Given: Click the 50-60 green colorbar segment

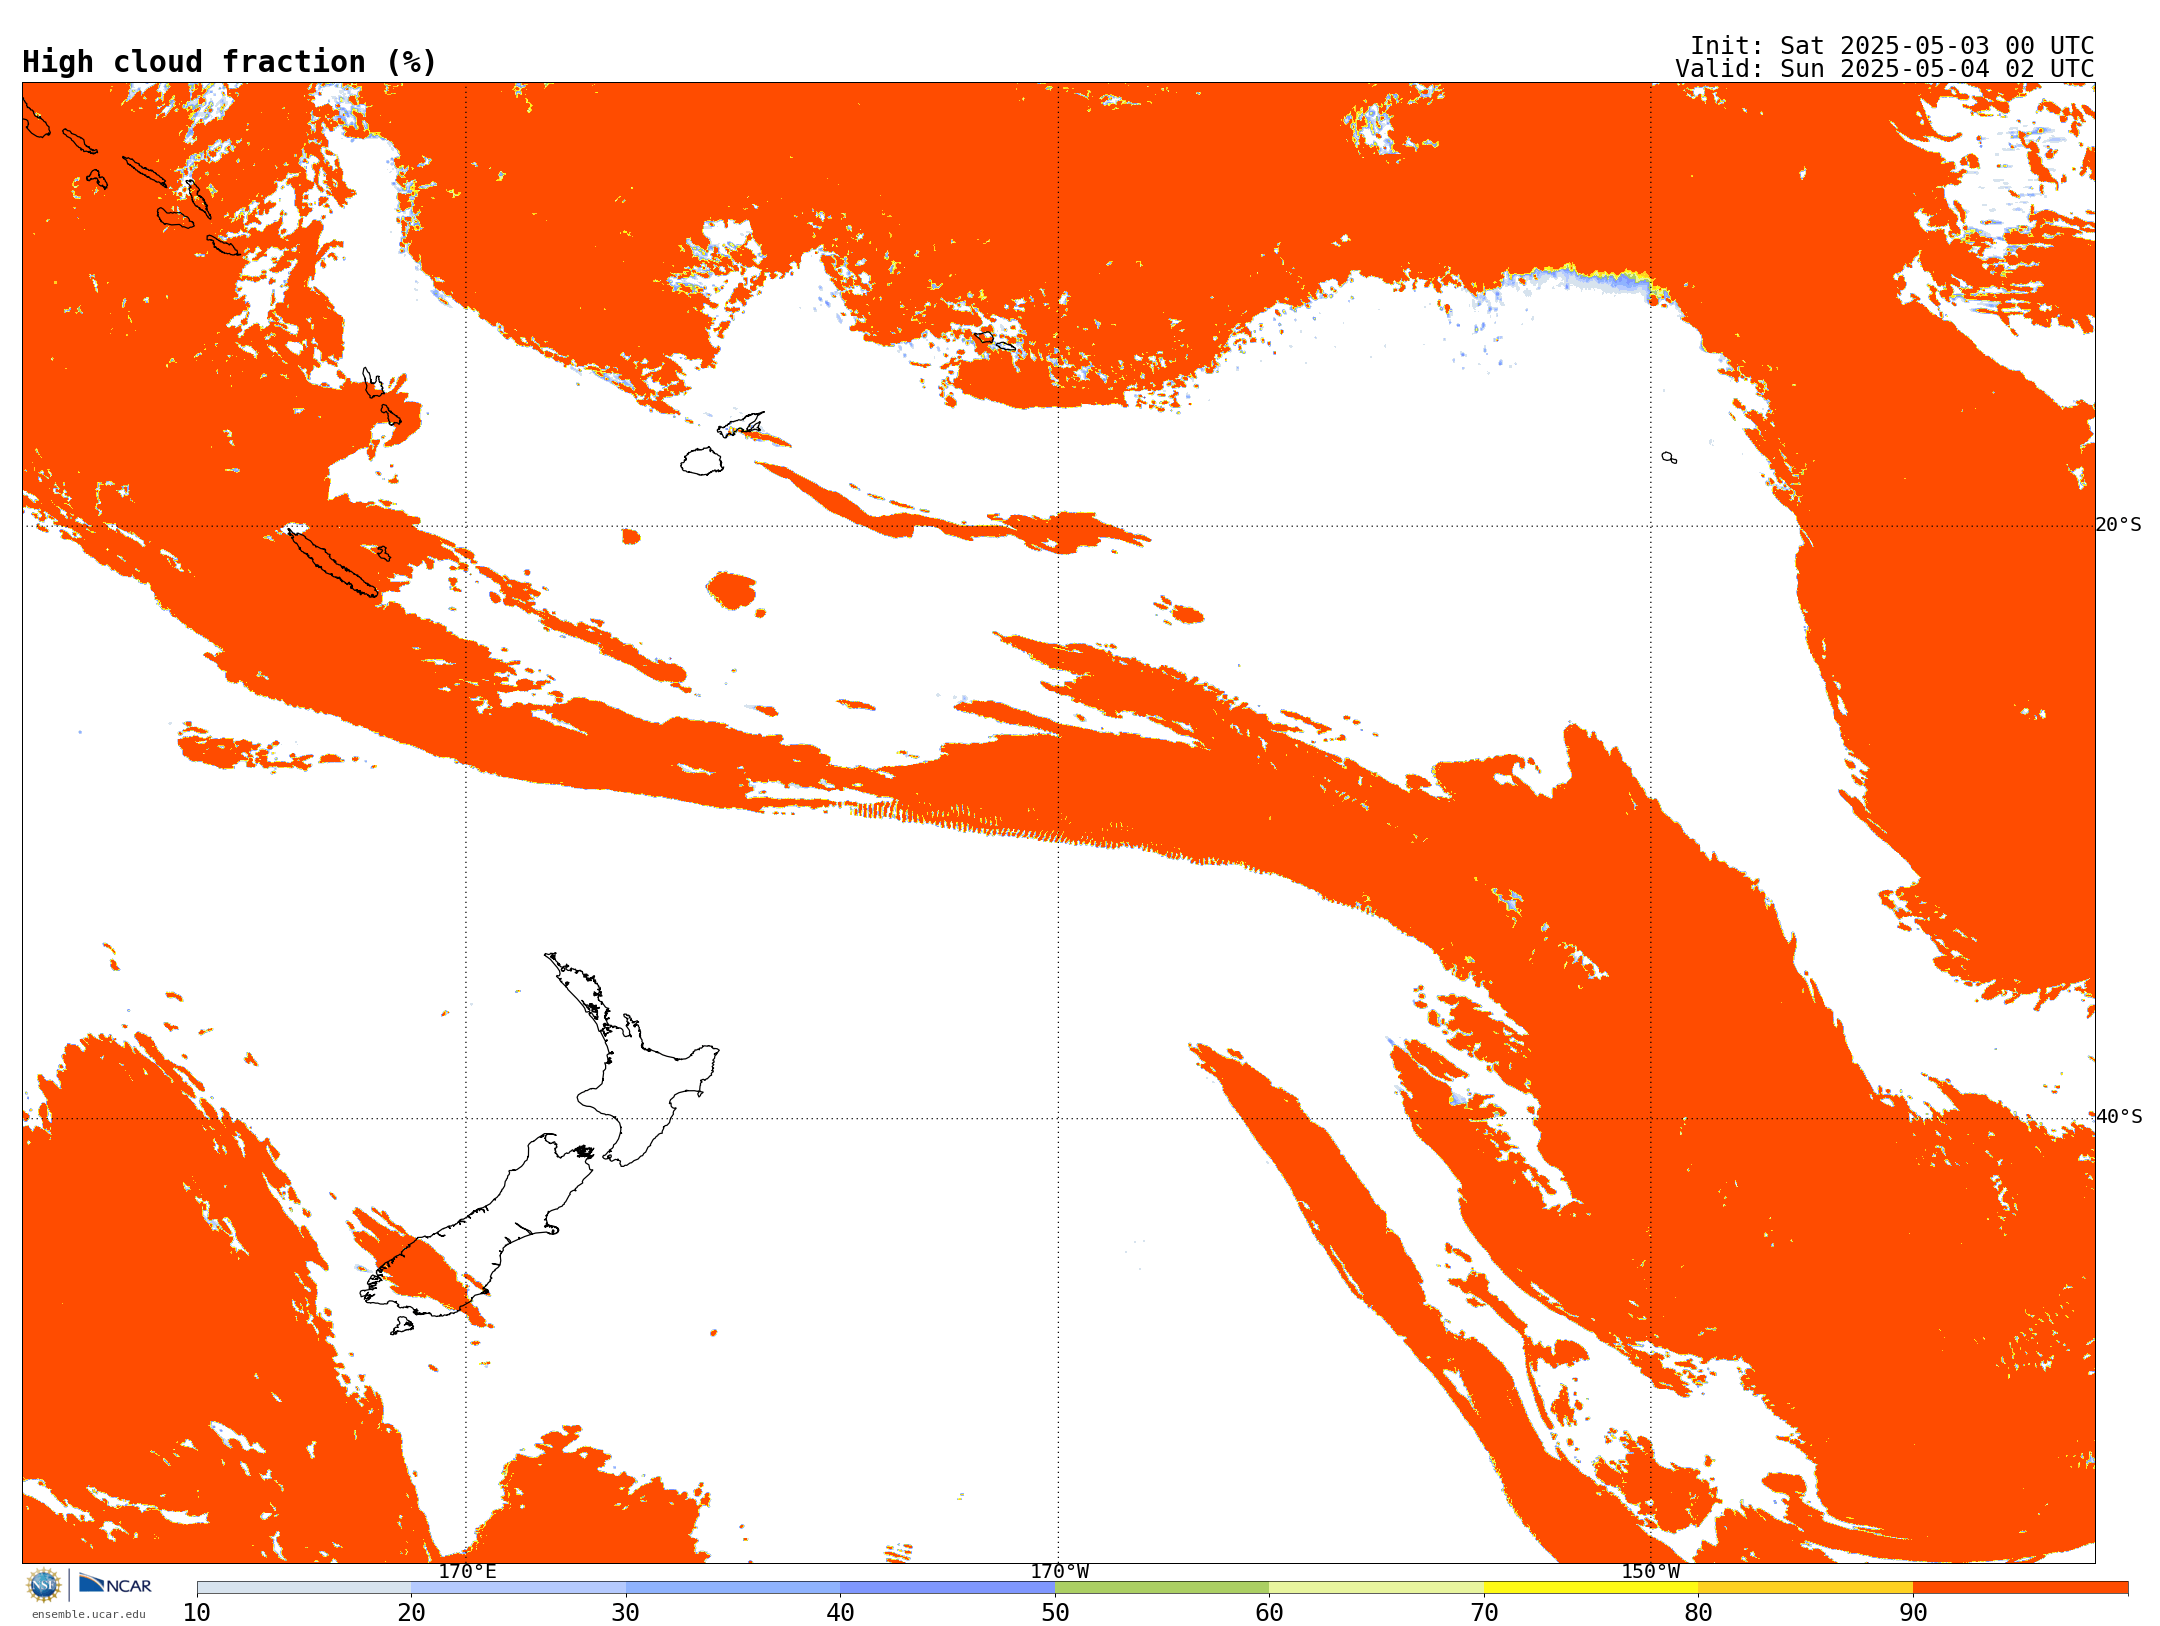Looking at the screenshot, I should click(x=1162, y=1588).
